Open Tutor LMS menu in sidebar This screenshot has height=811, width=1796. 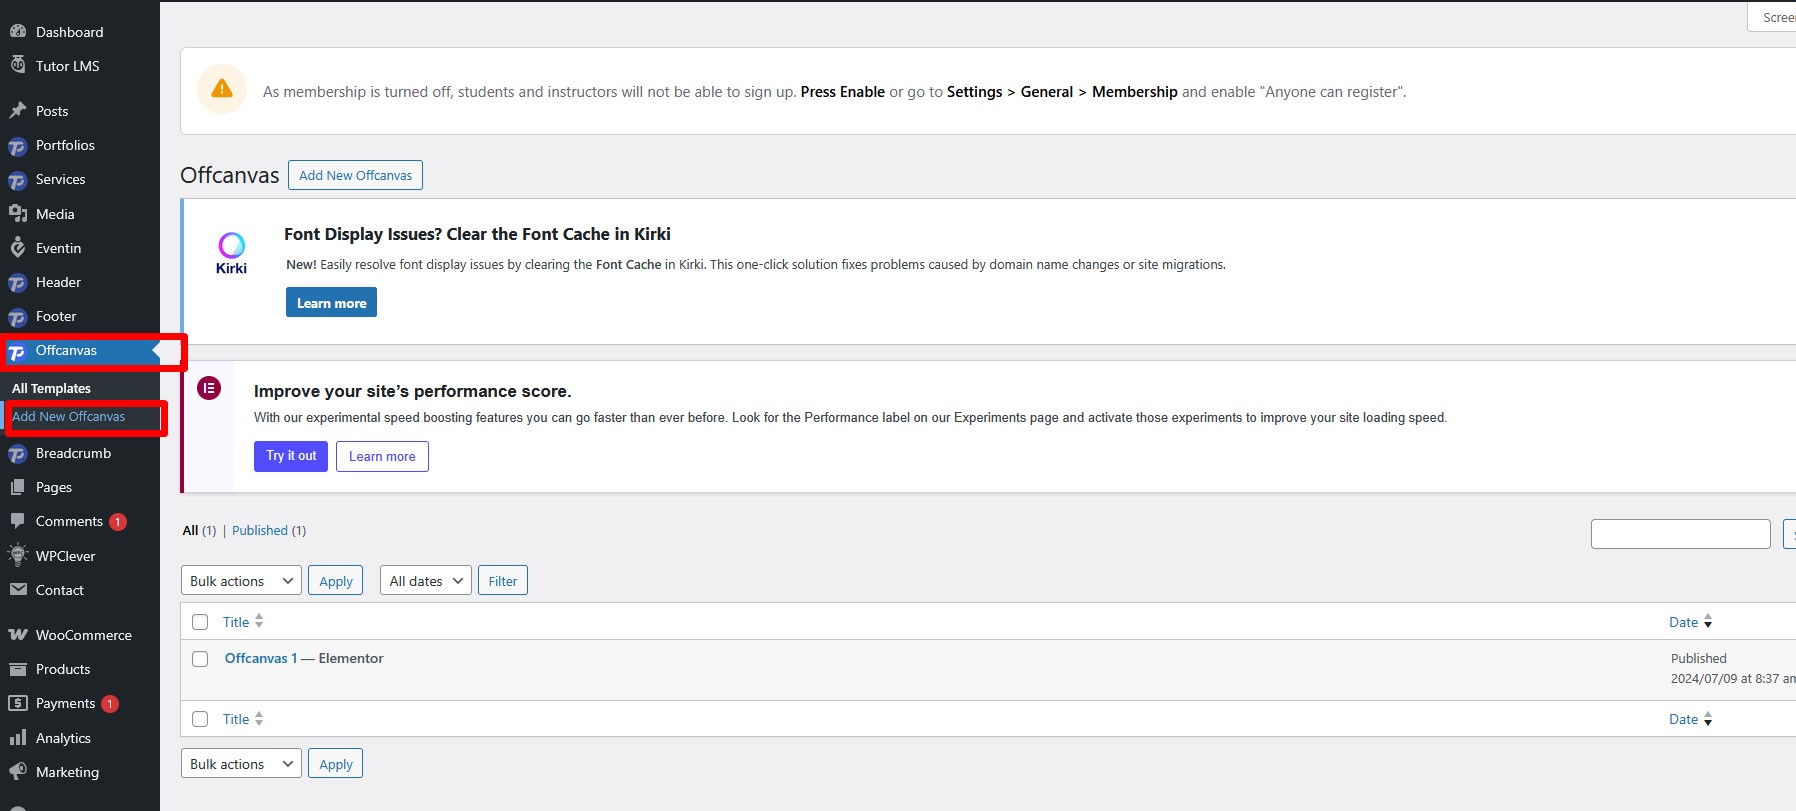click(x=80, y=66)
